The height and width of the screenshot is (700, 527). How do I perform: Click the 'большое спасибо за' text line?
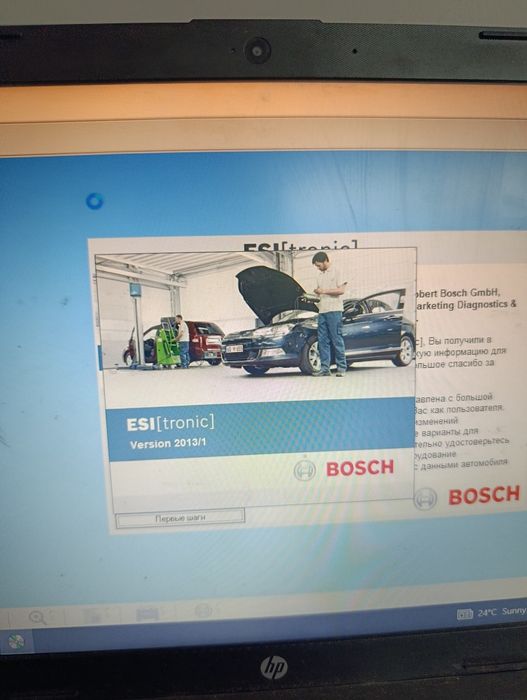pyautogui.click(x=454, y=363)
